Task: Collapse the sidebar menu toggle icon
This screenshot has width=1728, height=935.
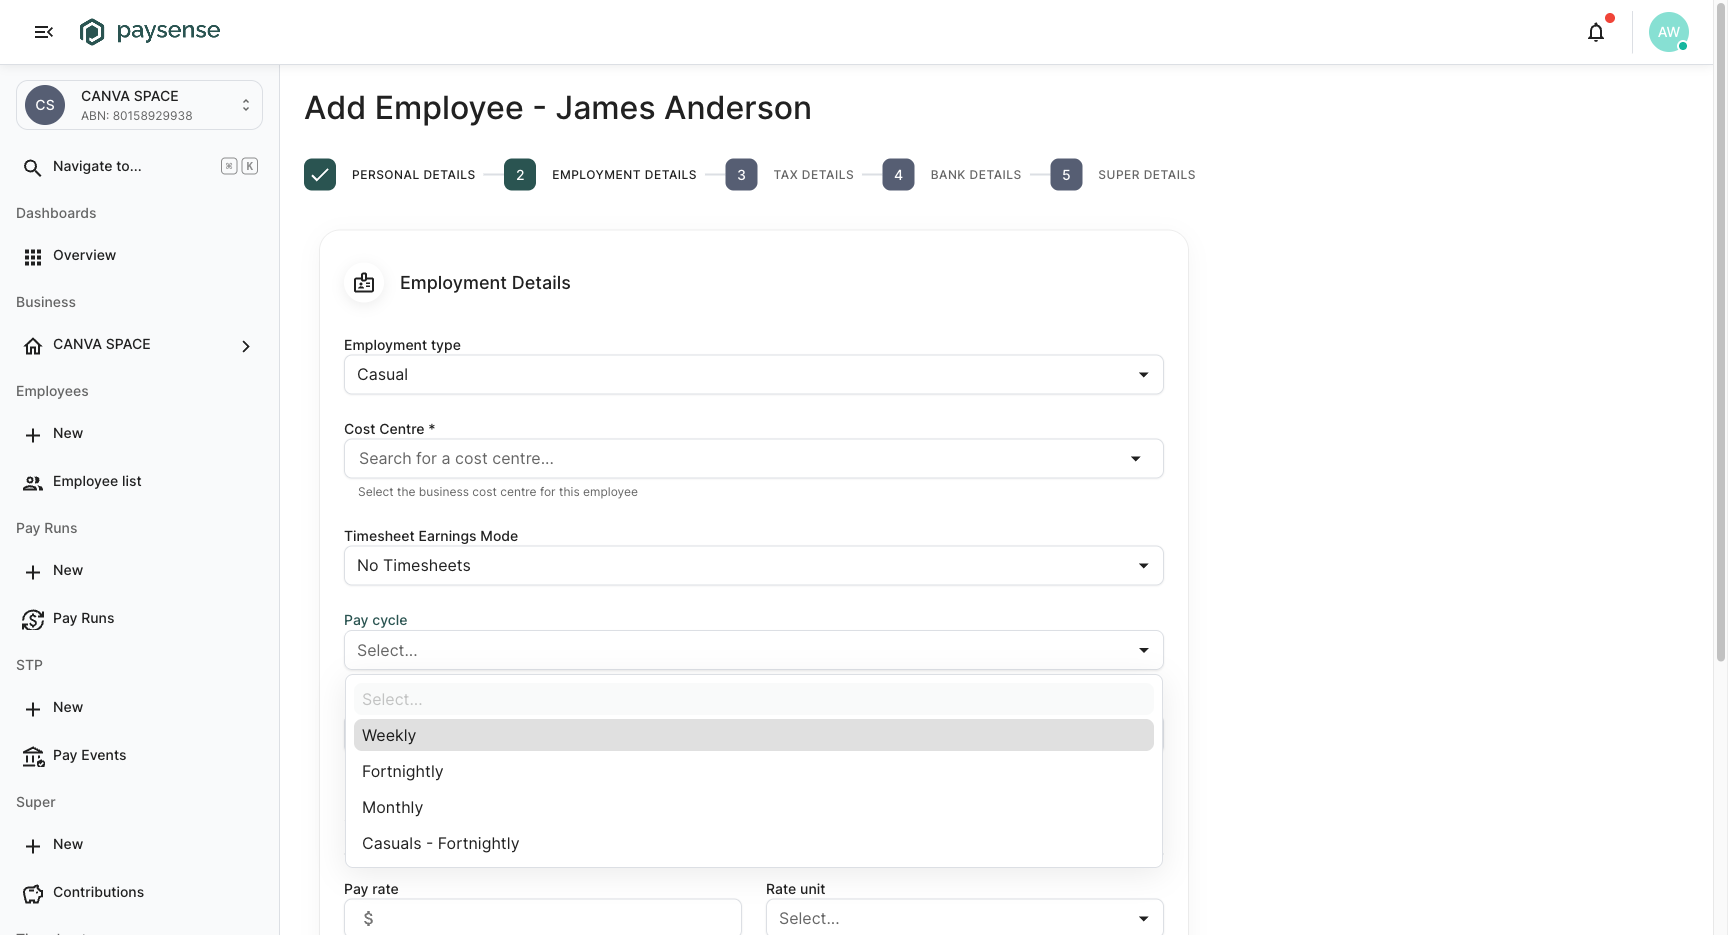Action: pyautogui.click(x=43, y=32)
